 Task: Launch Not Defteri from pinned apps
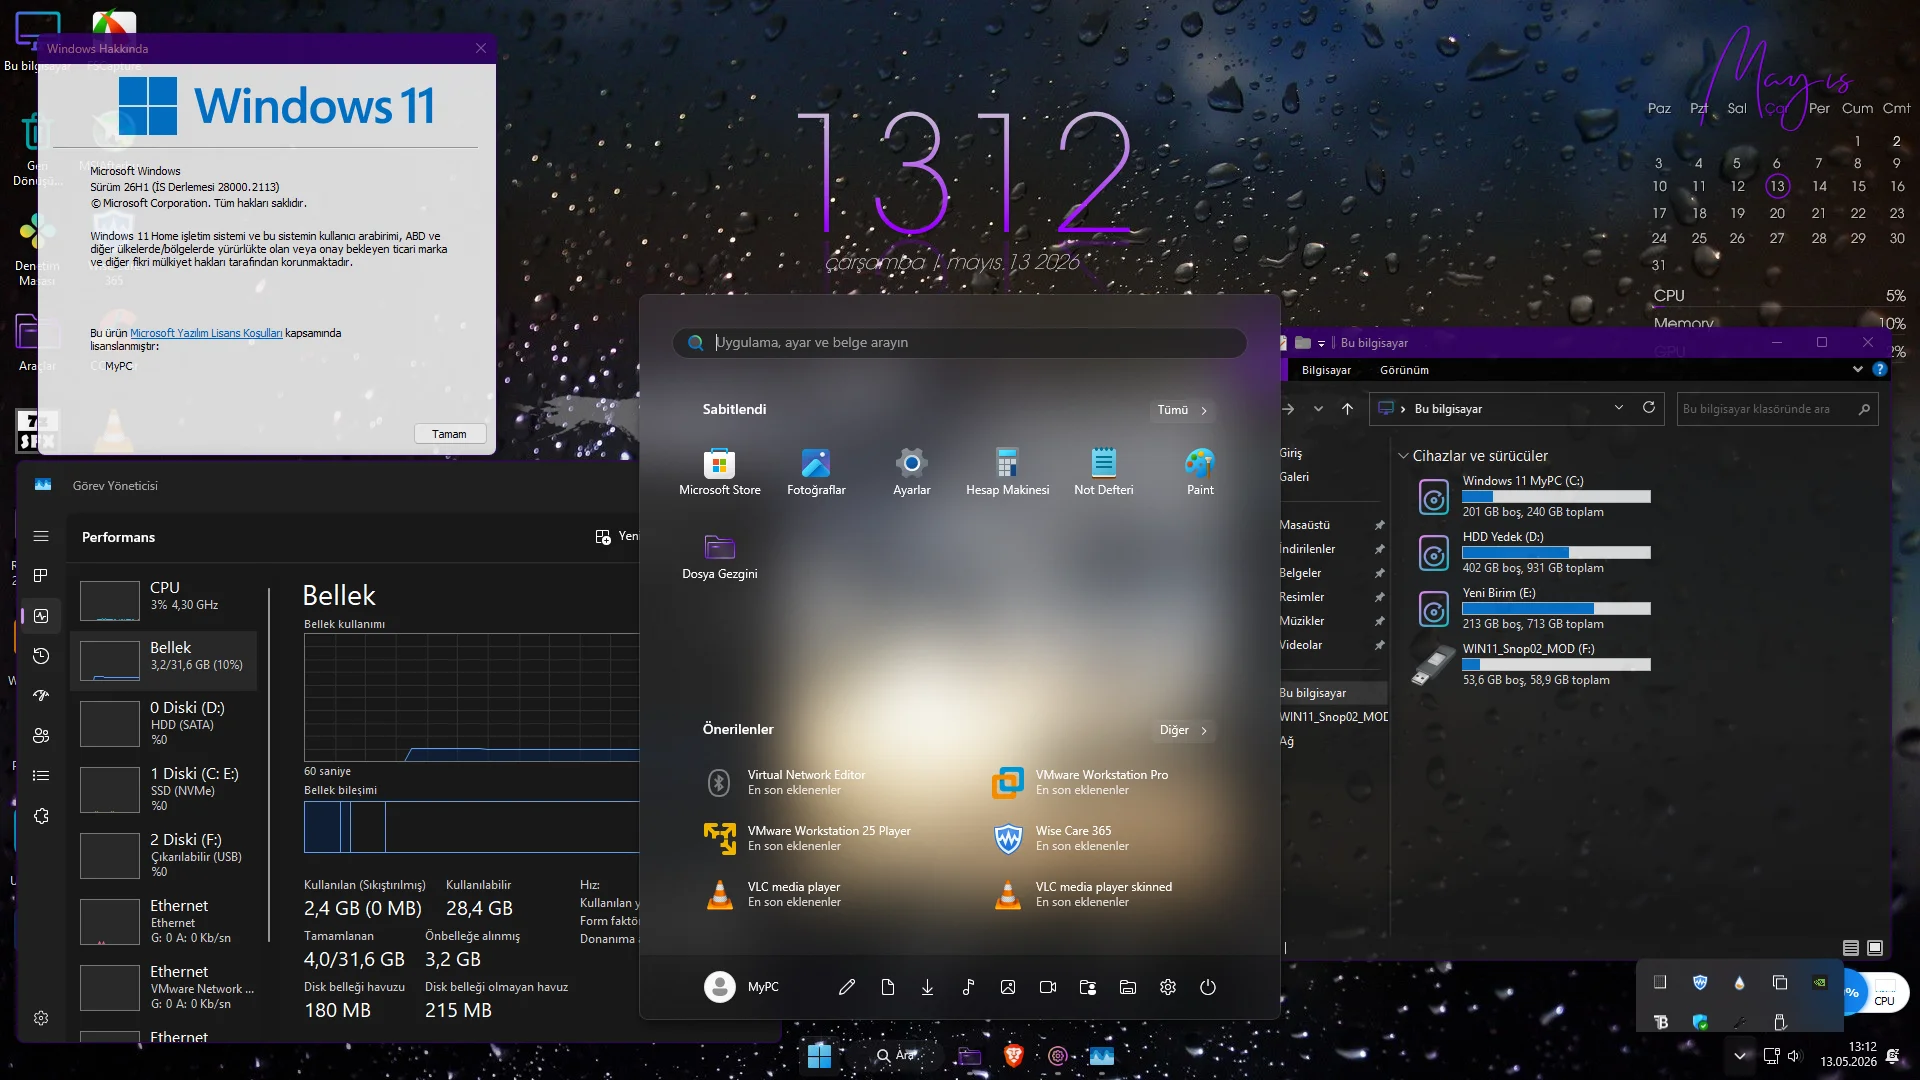[1103, 472]
